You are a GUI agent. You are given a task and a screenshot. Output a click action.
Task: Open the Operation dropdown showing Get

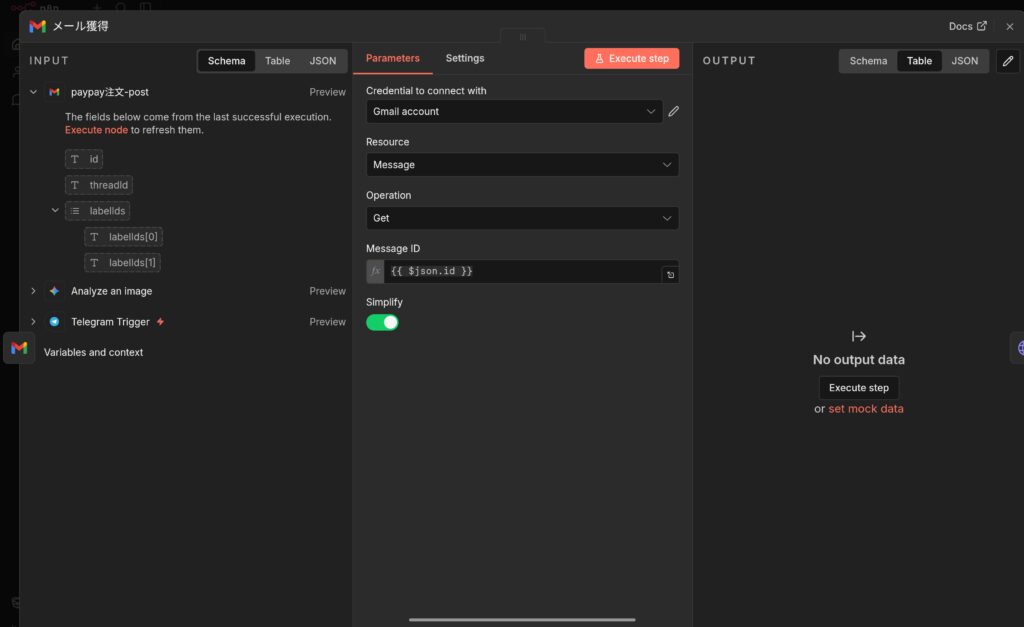click(521, 218)
